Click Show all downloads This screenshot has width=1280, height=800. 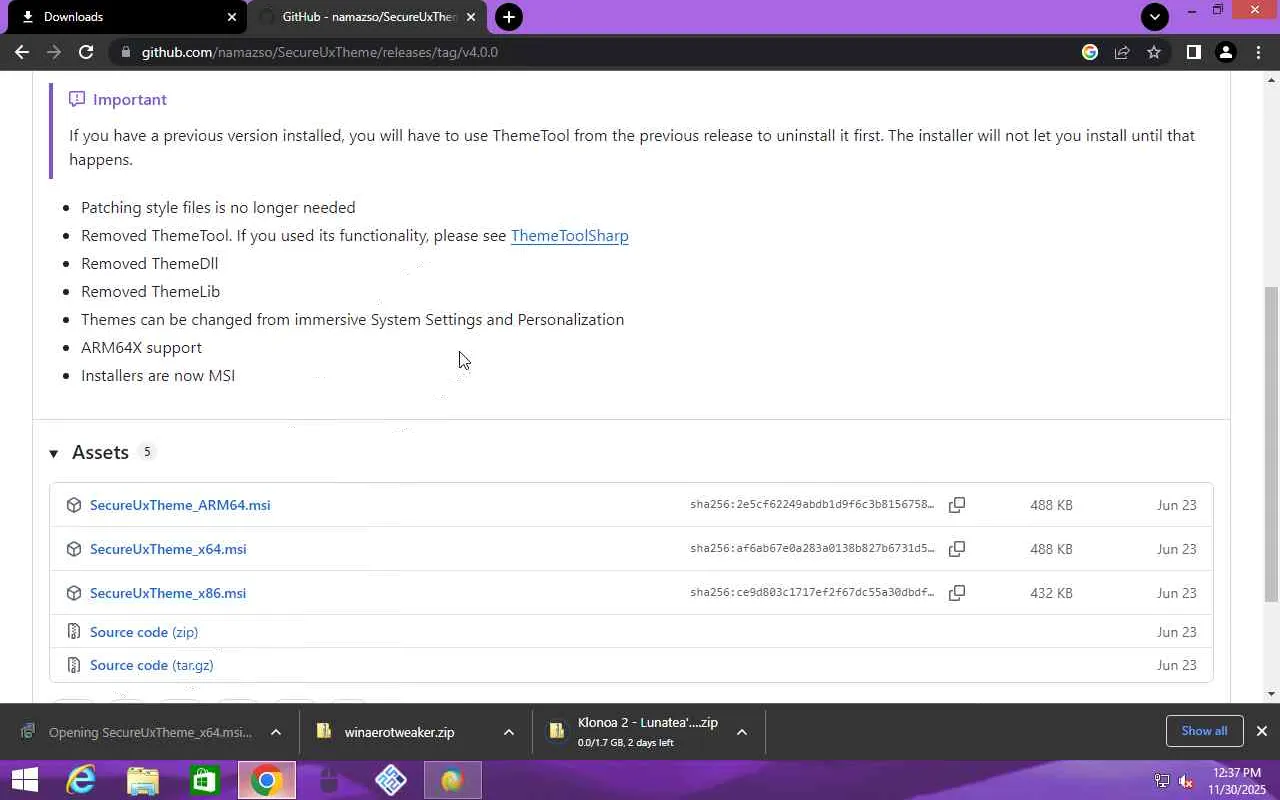(x=1204, y=731)
